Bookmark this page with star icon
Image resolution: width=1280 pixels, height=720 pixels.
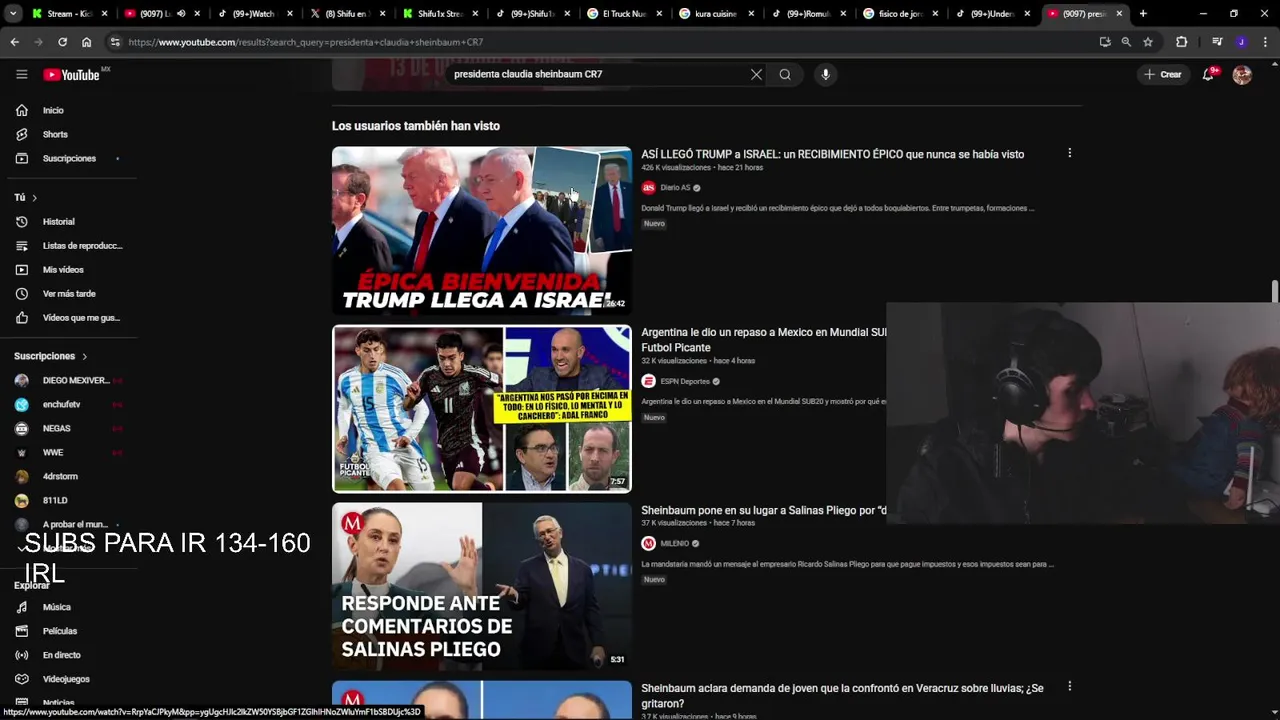(x=1148, y=42)
